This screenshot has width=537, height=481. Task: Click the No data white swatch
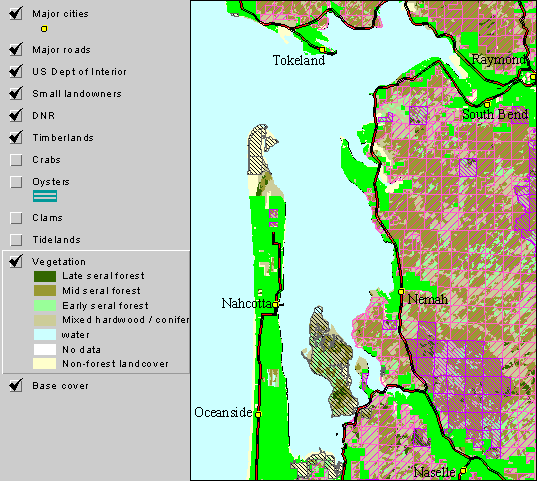(45, 349)
